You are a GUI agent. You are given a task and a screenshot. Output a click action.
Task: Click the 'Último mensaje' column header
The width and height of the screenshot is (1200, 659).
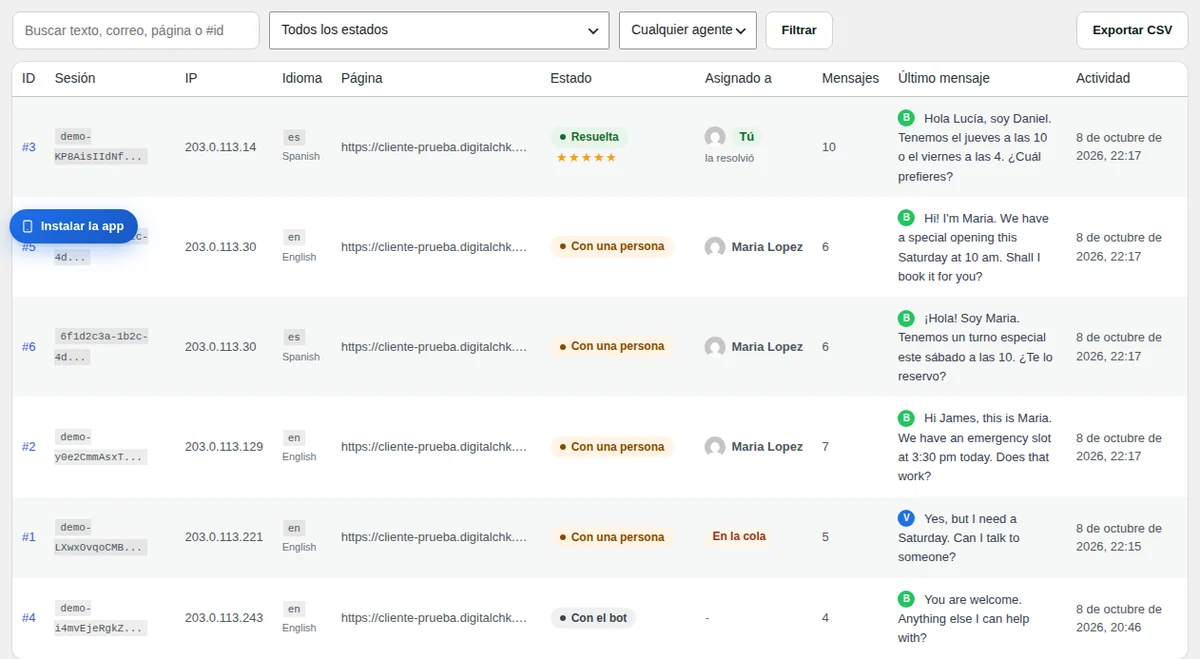944,78
